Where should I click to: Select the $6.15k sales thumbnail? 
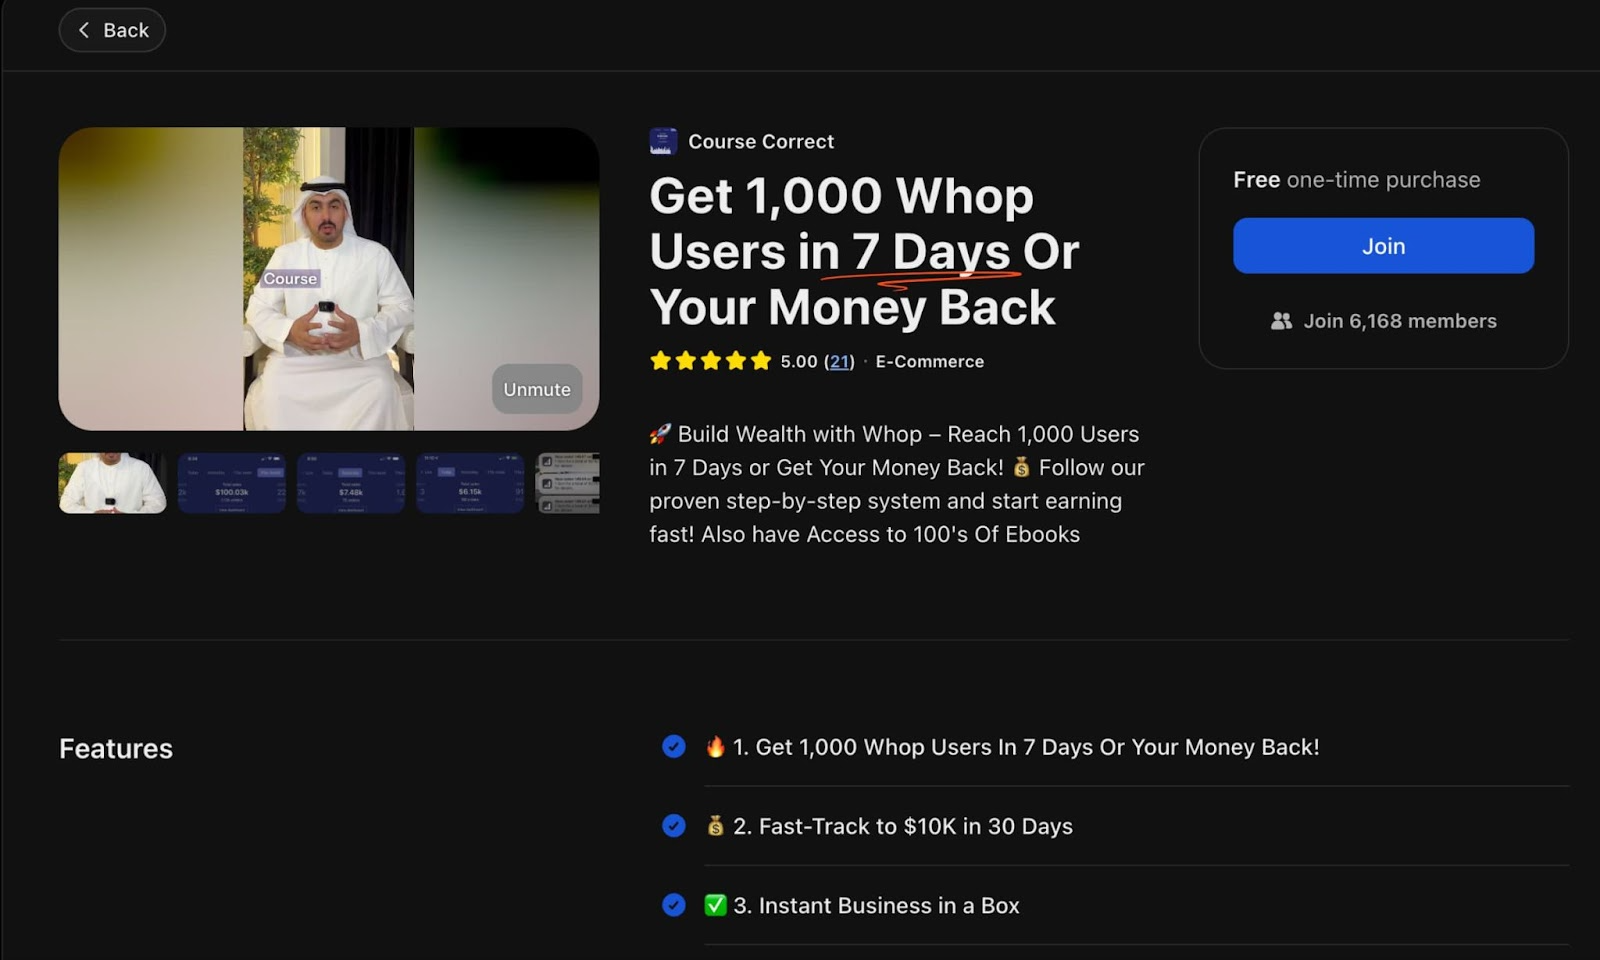pyautogui.click(x=470, y=483)
